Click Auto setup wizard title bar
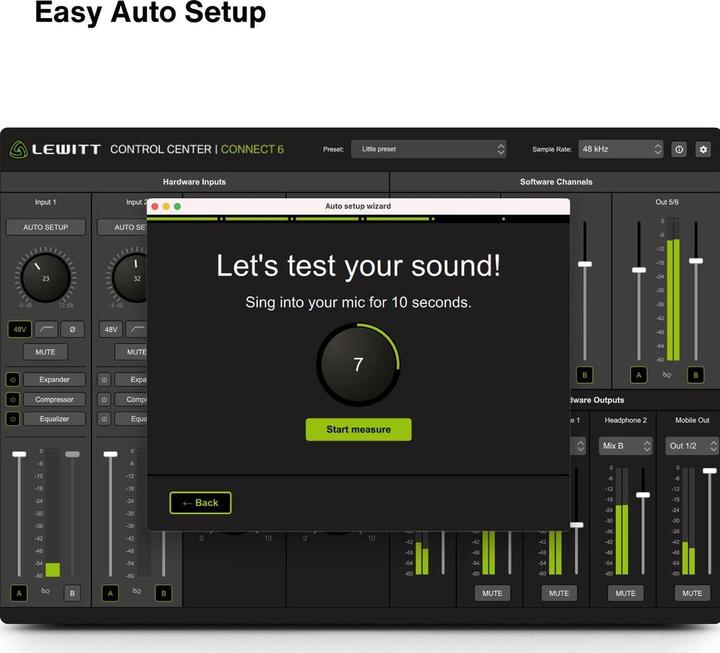 [x=358, y=206]
